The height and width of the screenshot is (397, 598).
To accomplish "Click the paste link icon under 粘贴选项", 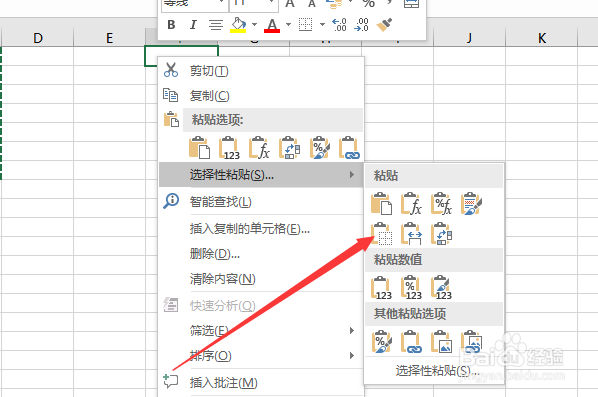I will click(349, 148).
